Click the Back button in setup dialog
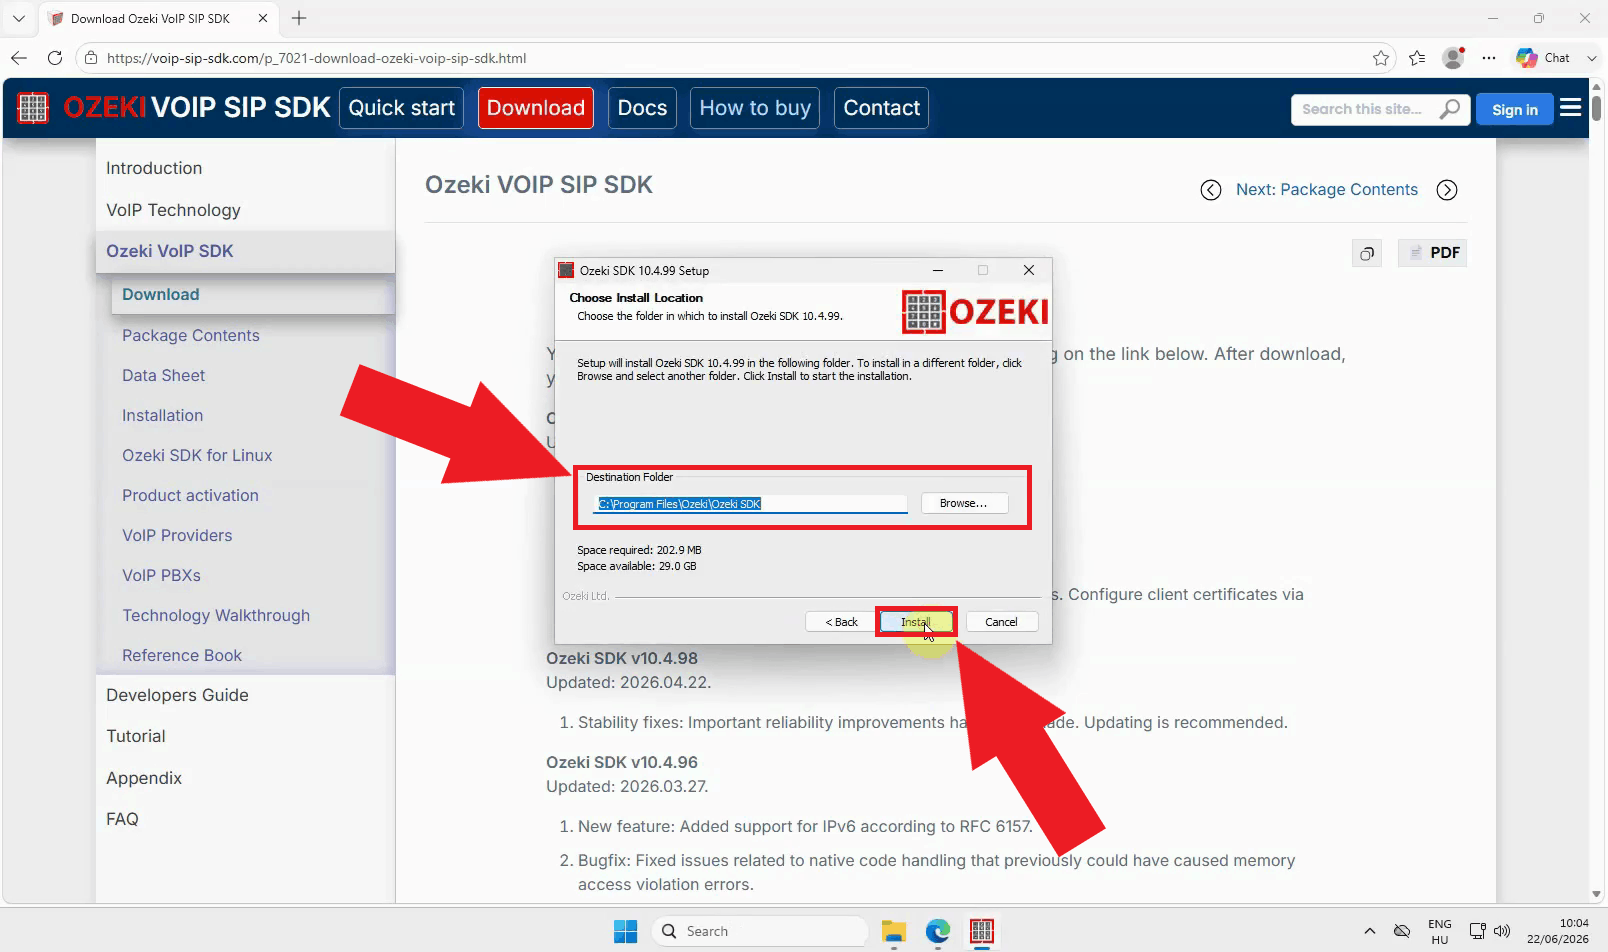1608x952 pixels. (x=841, y=622)
